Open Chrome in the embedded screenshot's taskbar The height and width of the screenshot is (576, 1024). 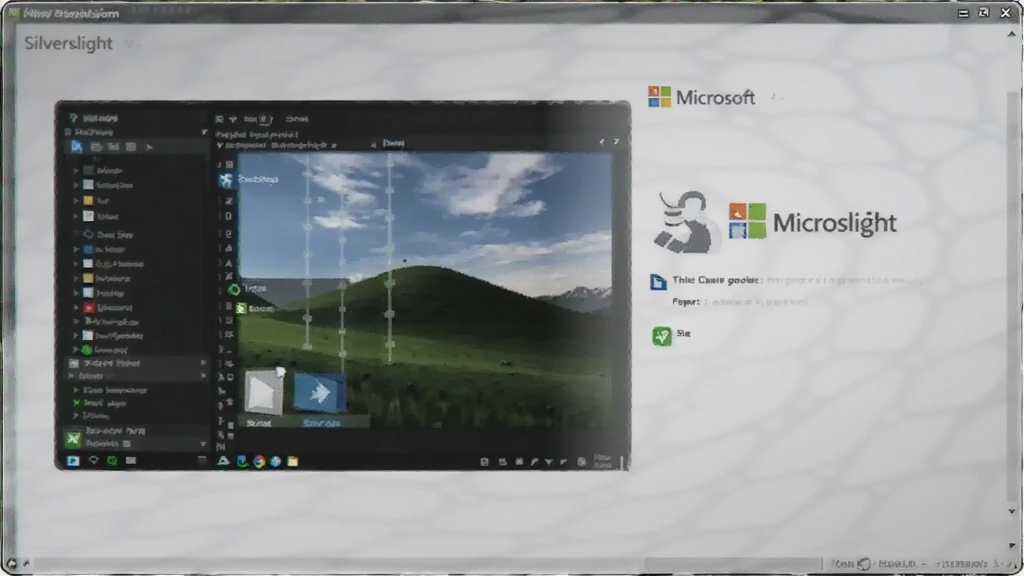259,461
